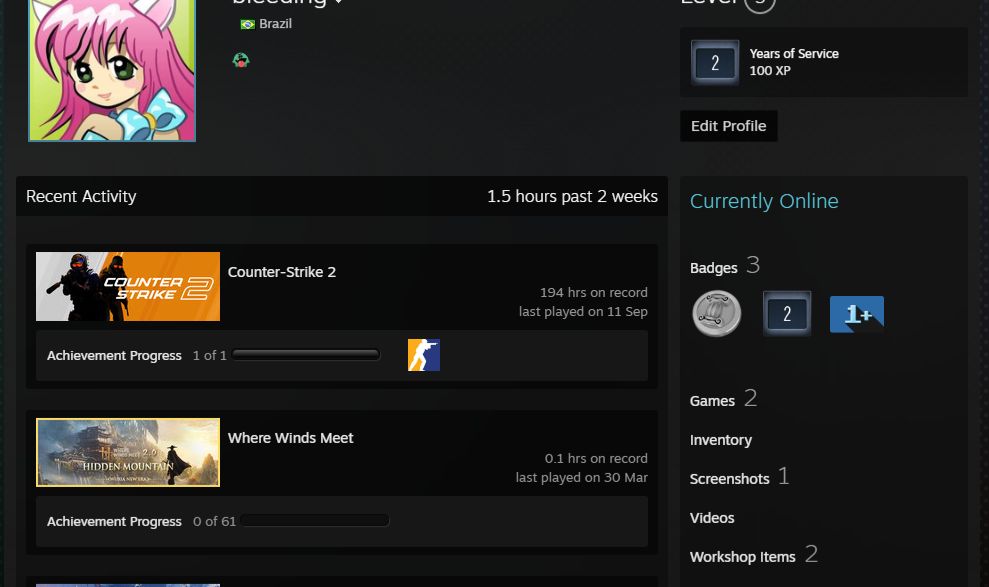Open the Inventory link
This screenshot has height=587, width=989.
(721, 440)
